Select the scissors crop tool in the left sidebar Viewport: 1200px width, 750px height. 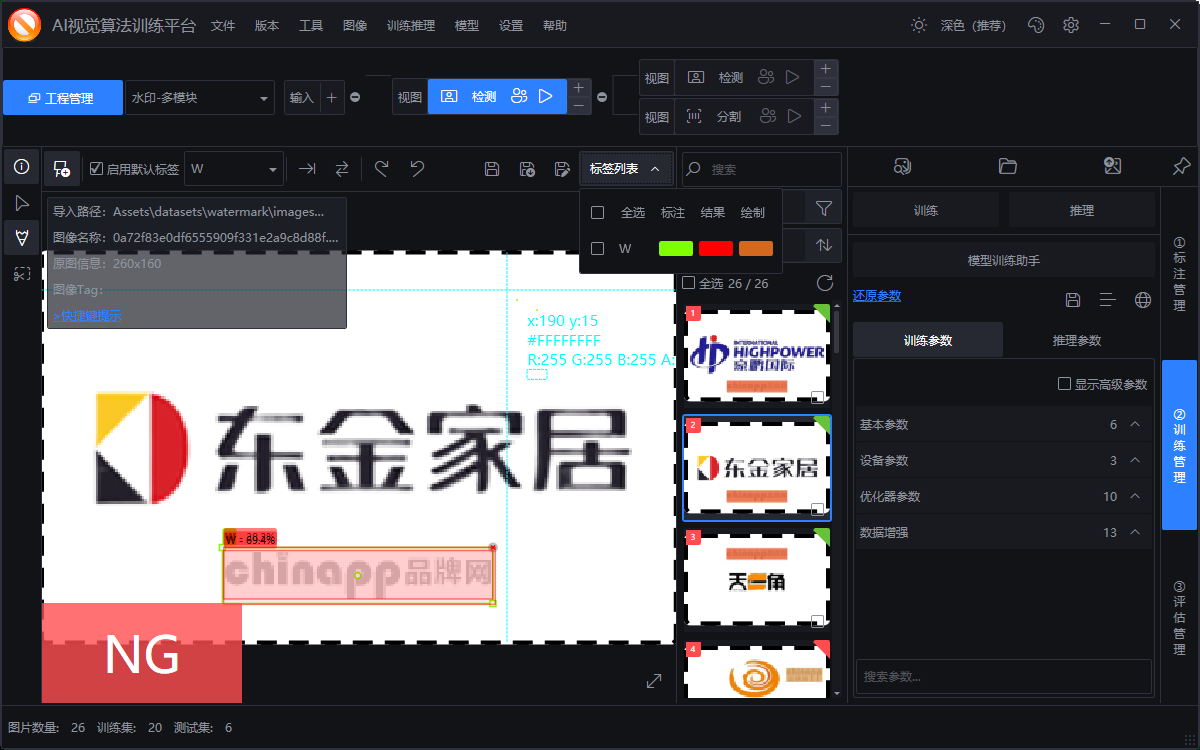(x=21, y=273)
